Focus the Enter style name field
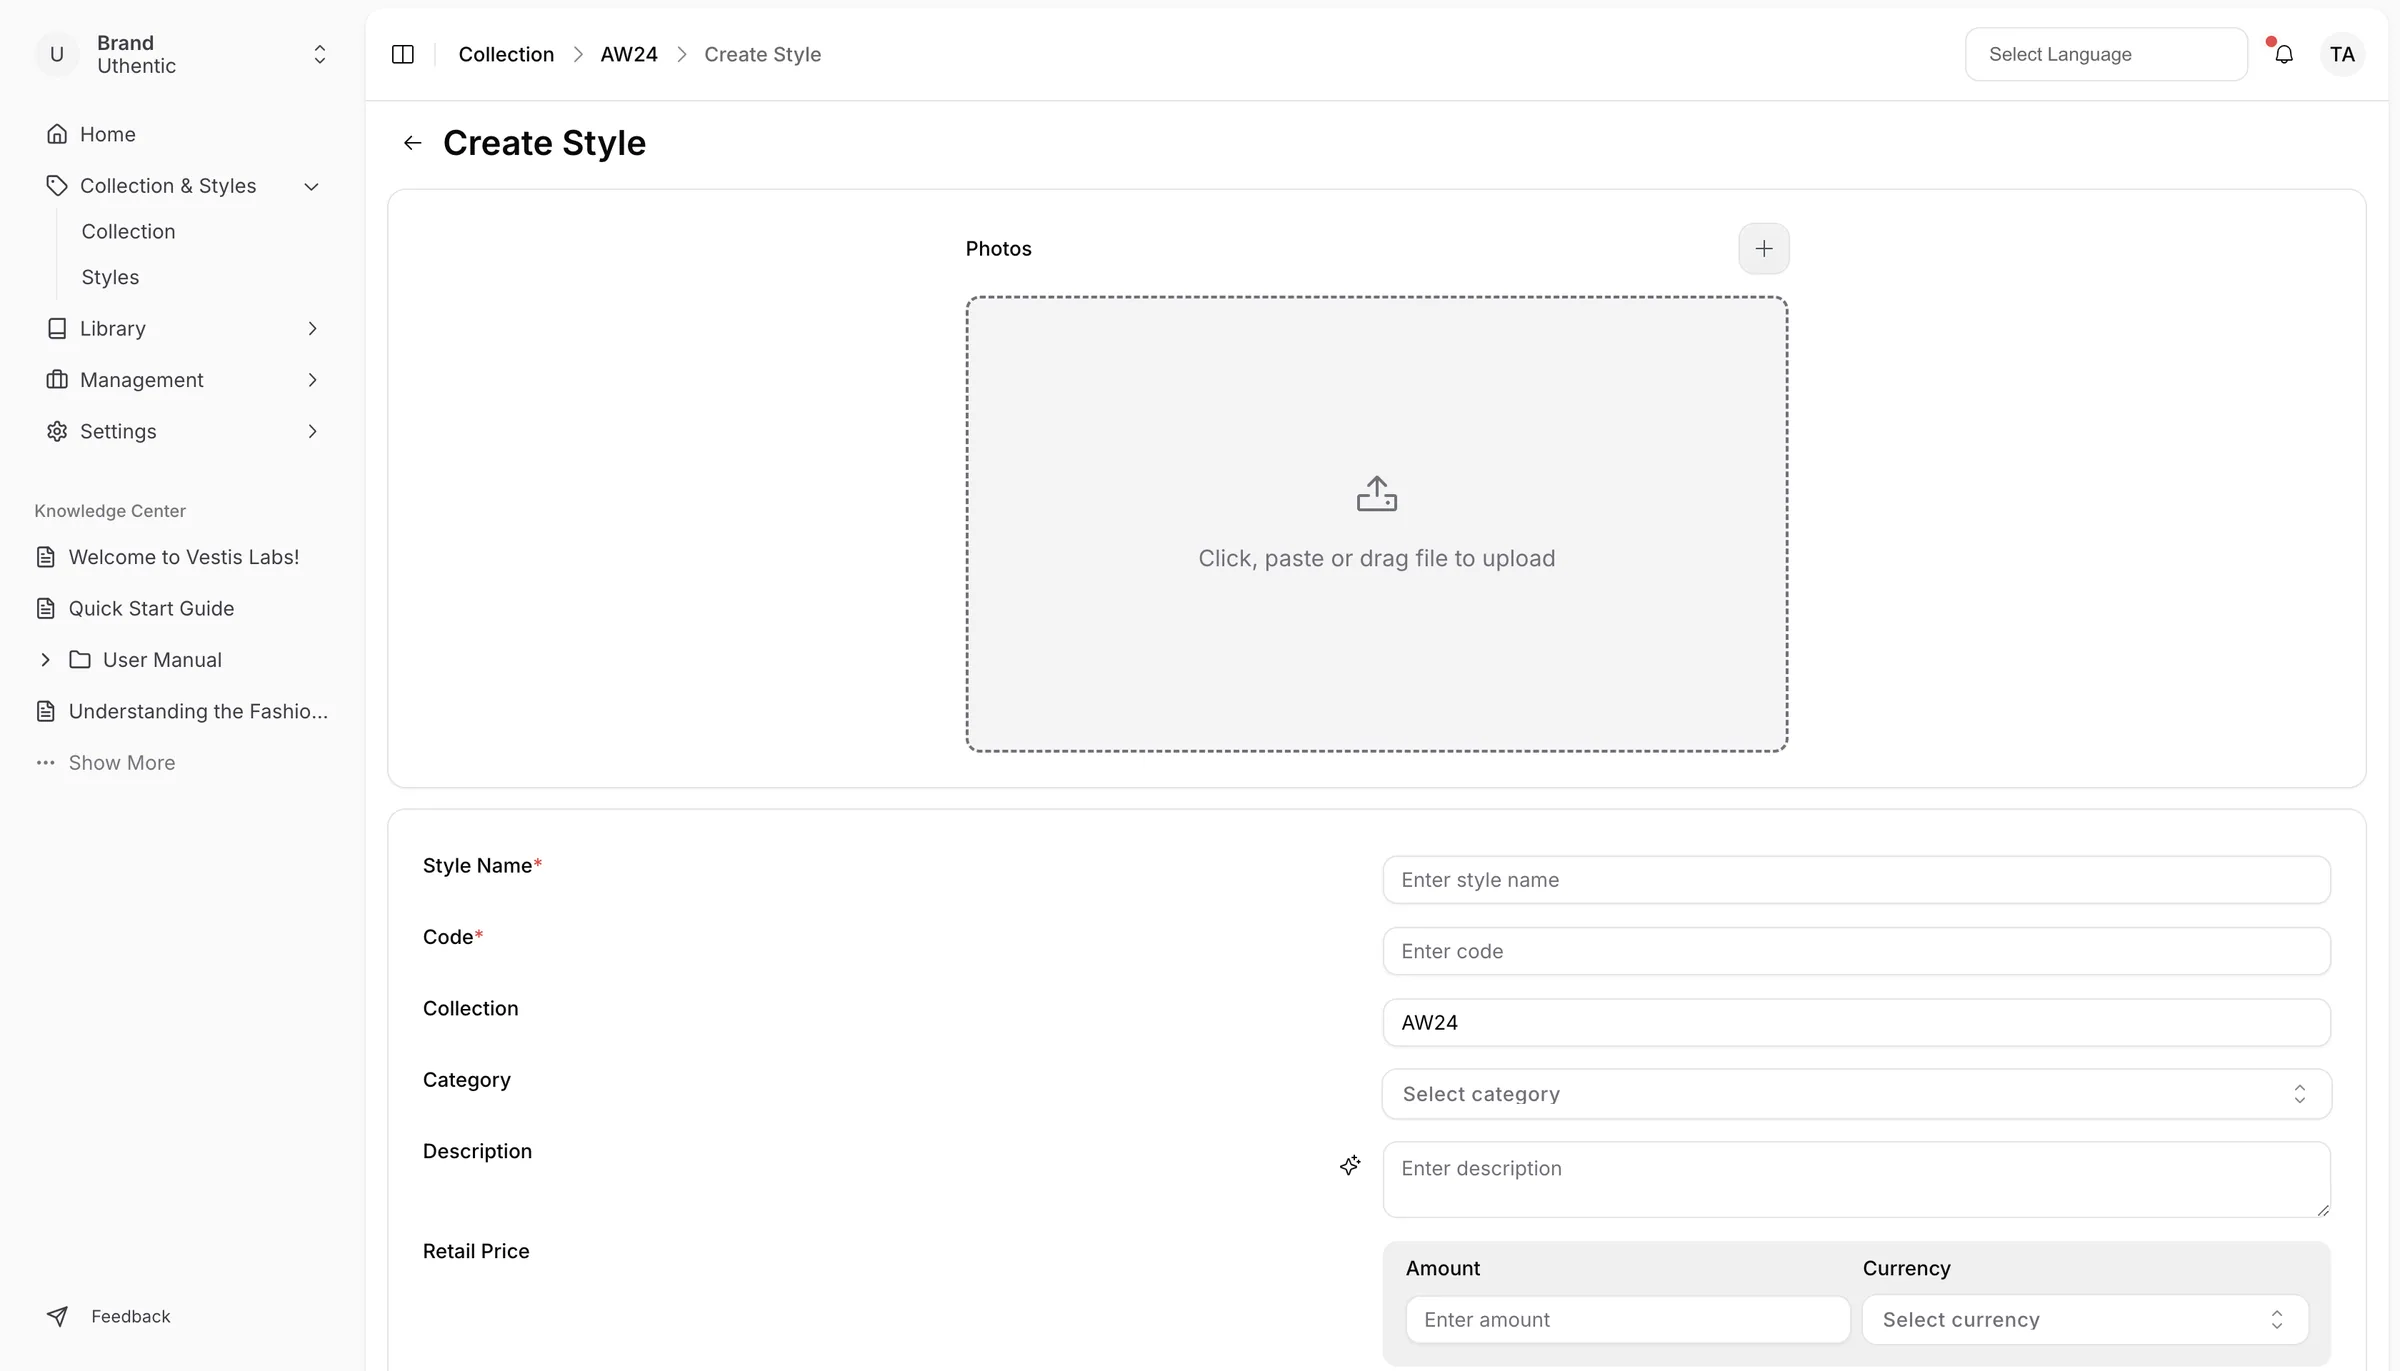The height and width of the screenshot is (1371, 2400). (x=1856, y=880)
